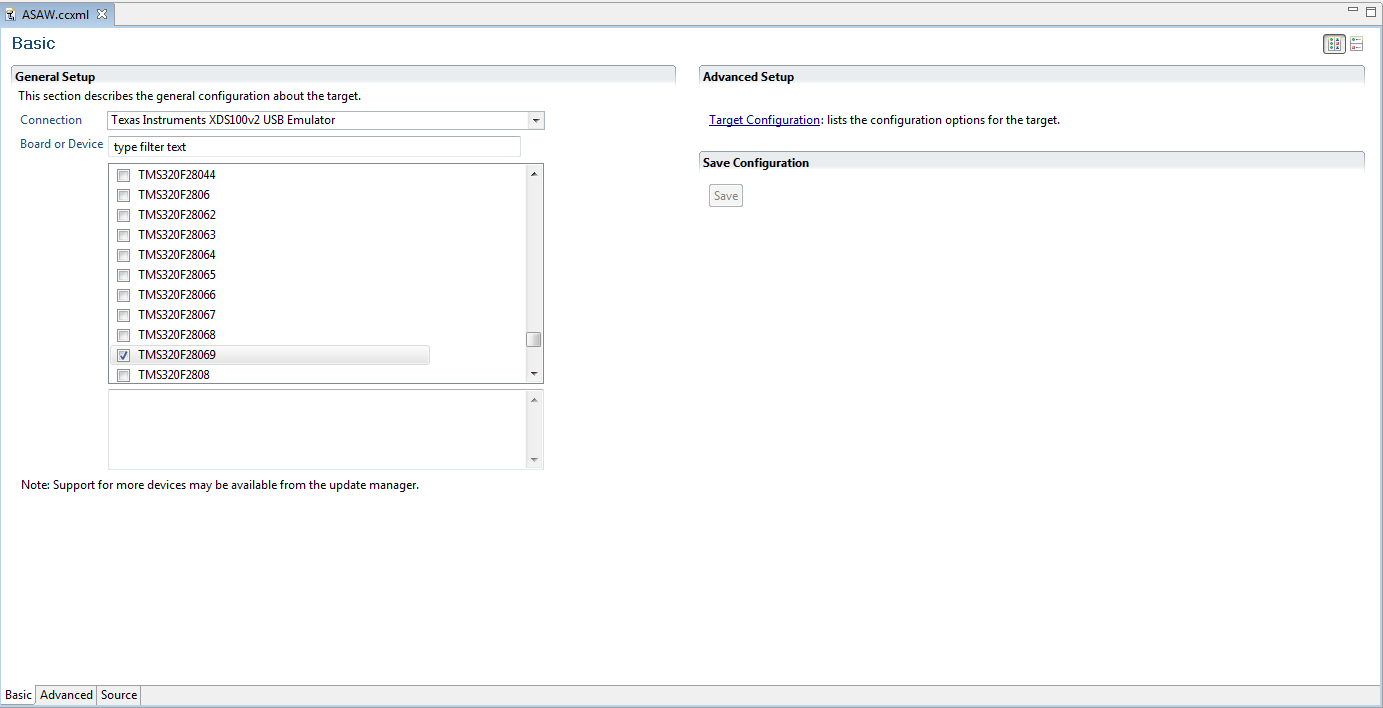Open the Target Configuration link
This screenshot has height=708, width=1383.
coord(764,120)
